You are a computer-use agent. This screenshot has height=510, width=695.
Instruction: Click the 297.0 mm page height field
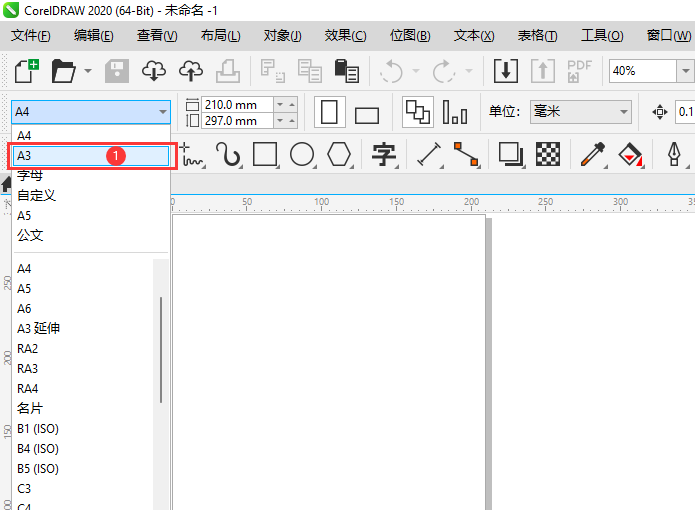click(237, 121)
